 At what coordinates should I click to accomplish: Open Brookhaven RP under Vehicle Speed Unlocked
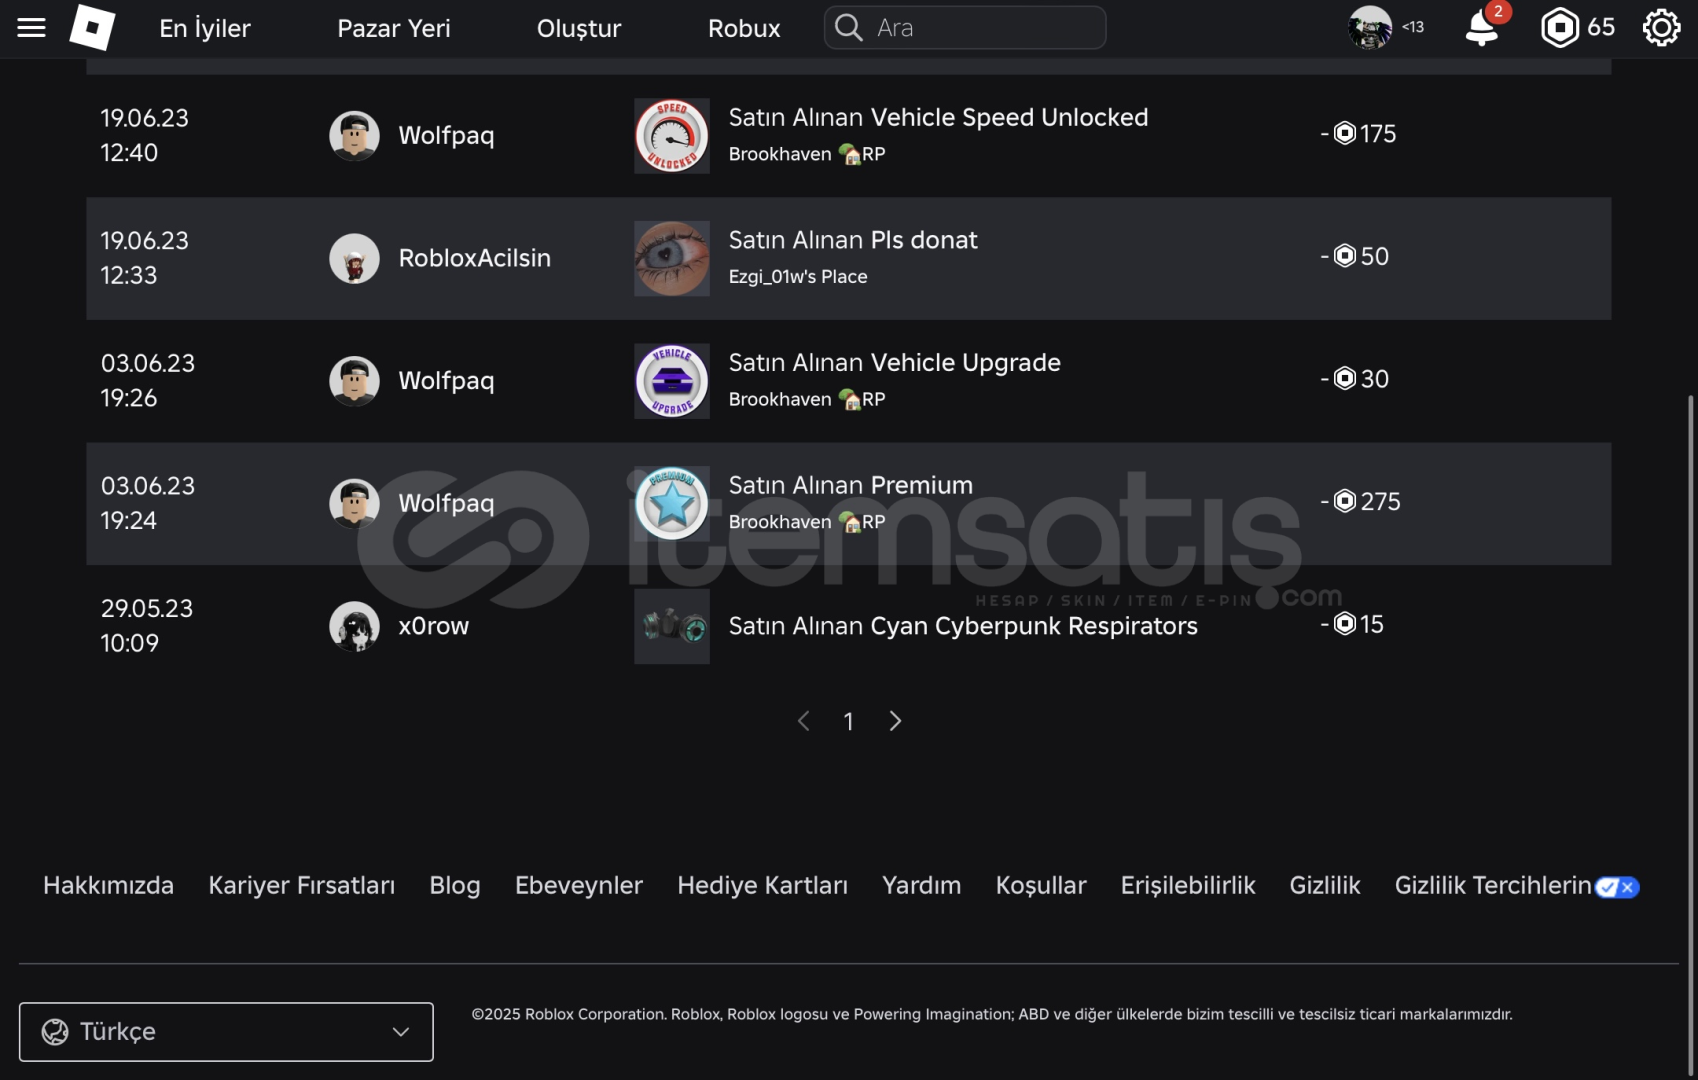(x=807, y=154)
